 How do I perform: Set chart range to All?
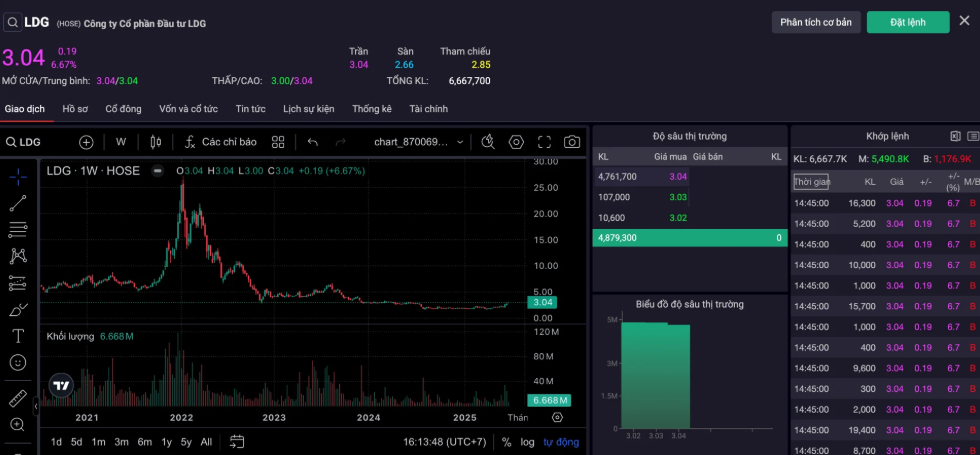pos(206,442)
